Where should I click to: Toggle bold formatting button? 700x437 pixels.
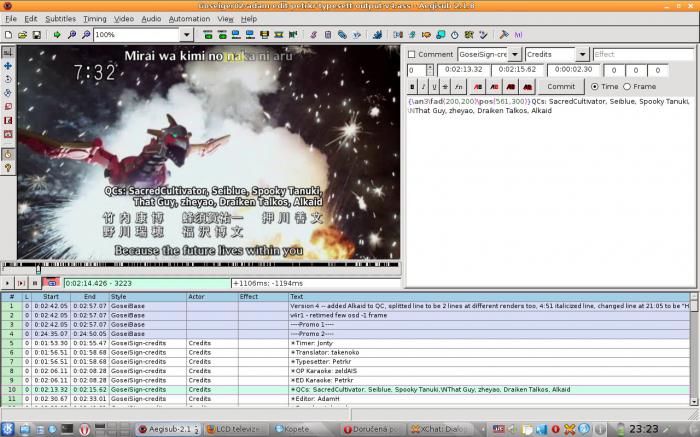point(412,87)
